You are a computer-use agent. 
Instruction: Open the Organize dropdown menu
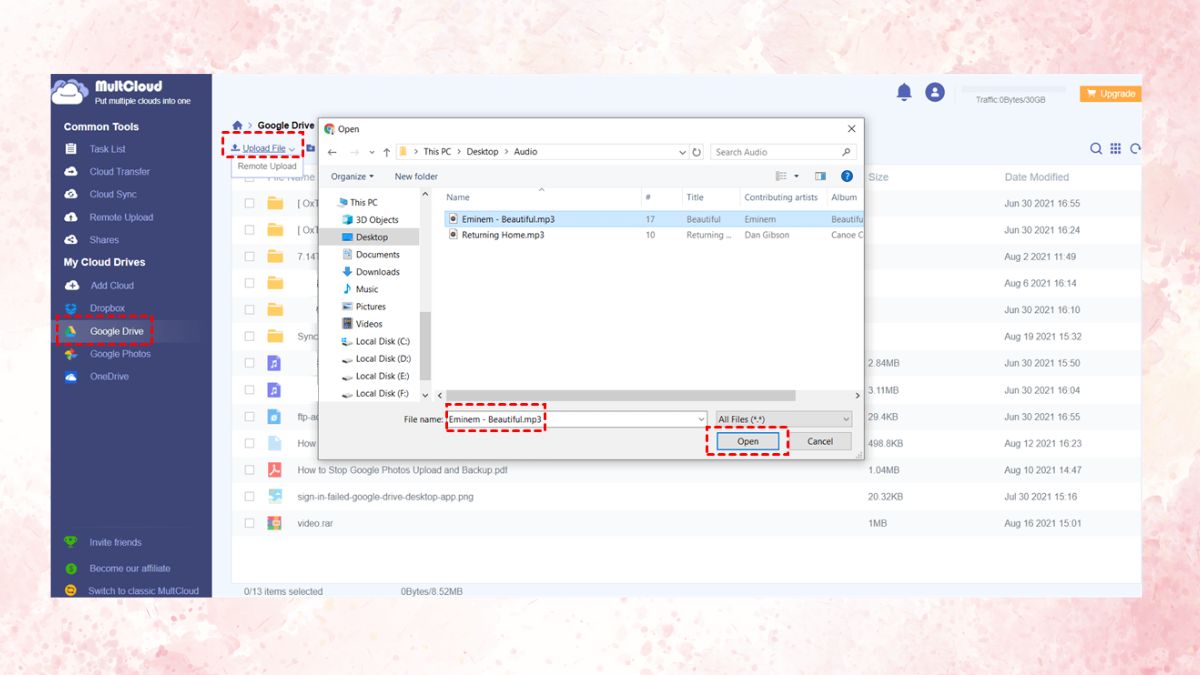tap(352, 176)
